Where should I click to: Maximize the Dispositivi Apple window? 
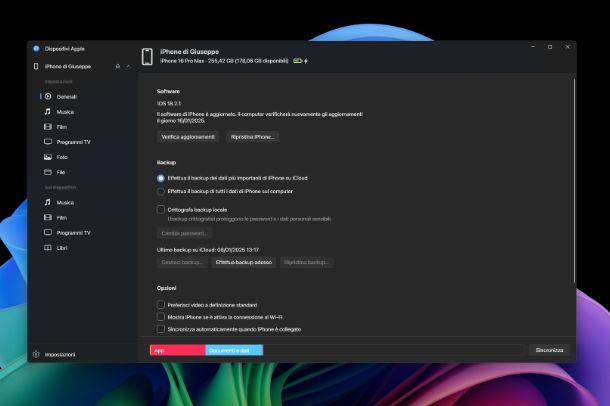pos(550,47)
